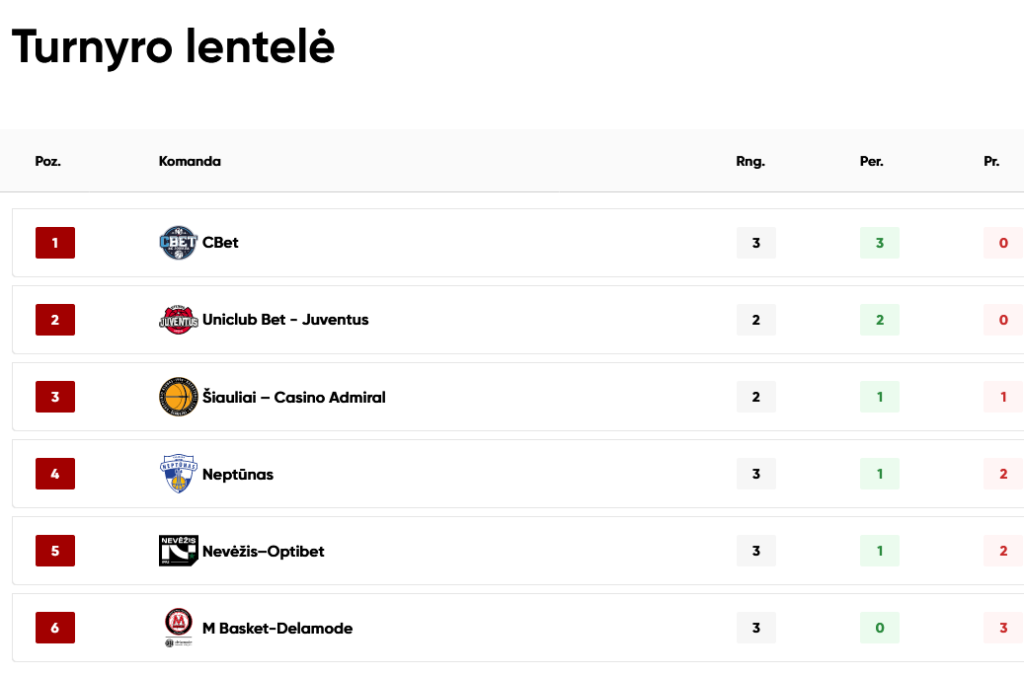Select the Šiauliai basketball logo icon
The height and width of the screenshot is (677, 1024).
click(x=178, y=396)
